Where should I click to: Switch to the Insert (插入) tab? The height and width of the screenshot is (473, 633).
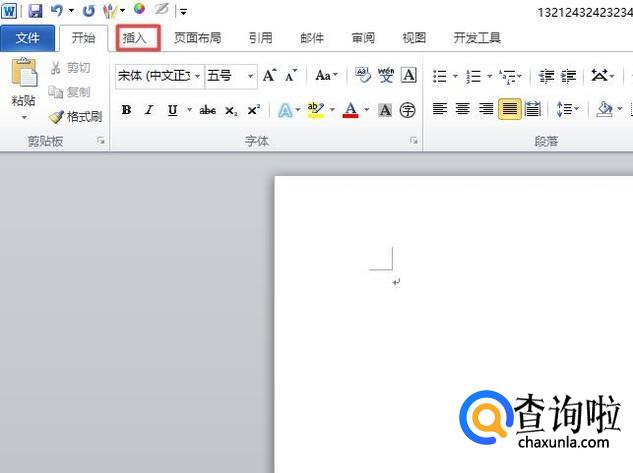(134, 38)
